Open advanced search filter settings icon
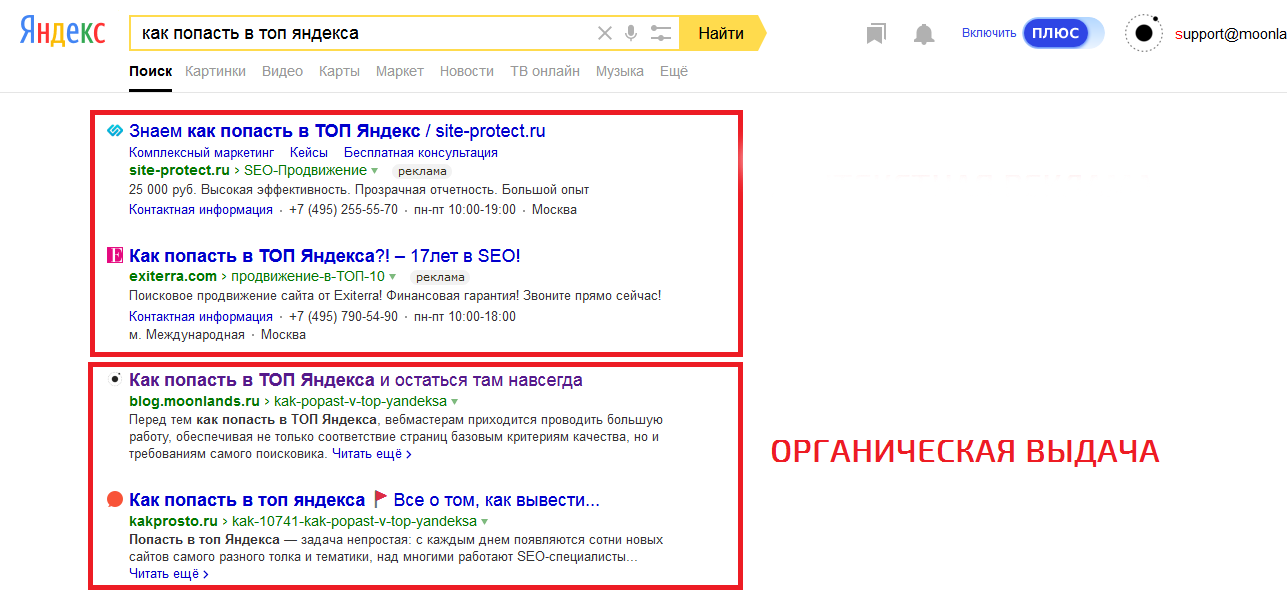 coord(660,33)
